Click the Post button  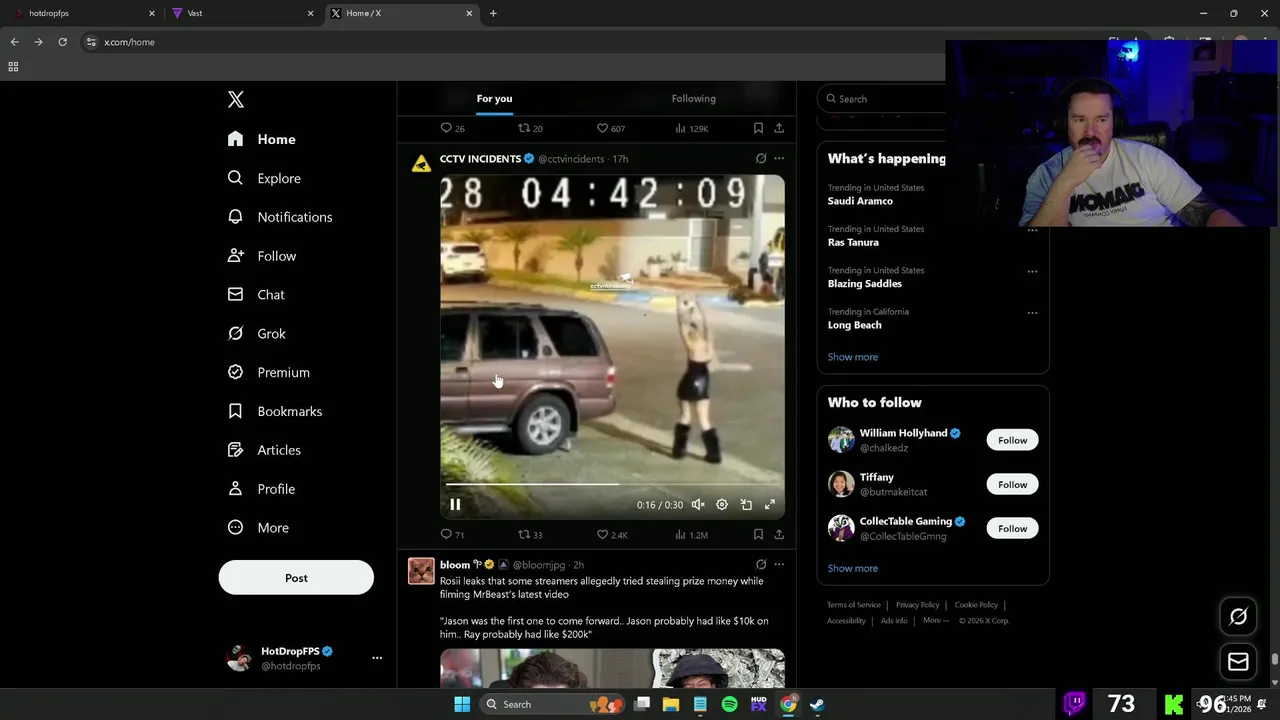click(296, 578)
